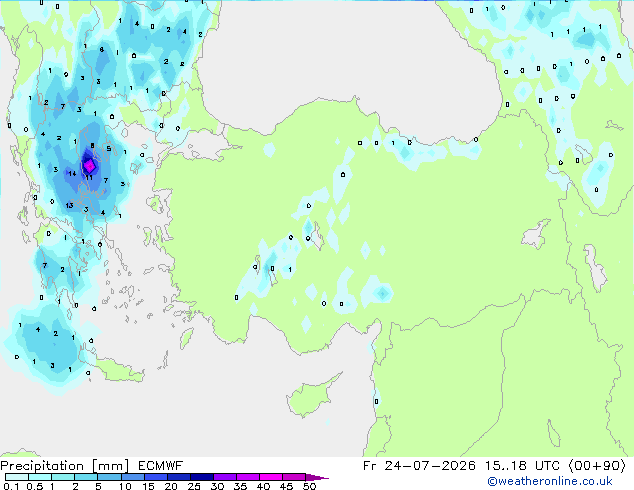Click the 'Precipitation' title word

(x=42, y=466)
